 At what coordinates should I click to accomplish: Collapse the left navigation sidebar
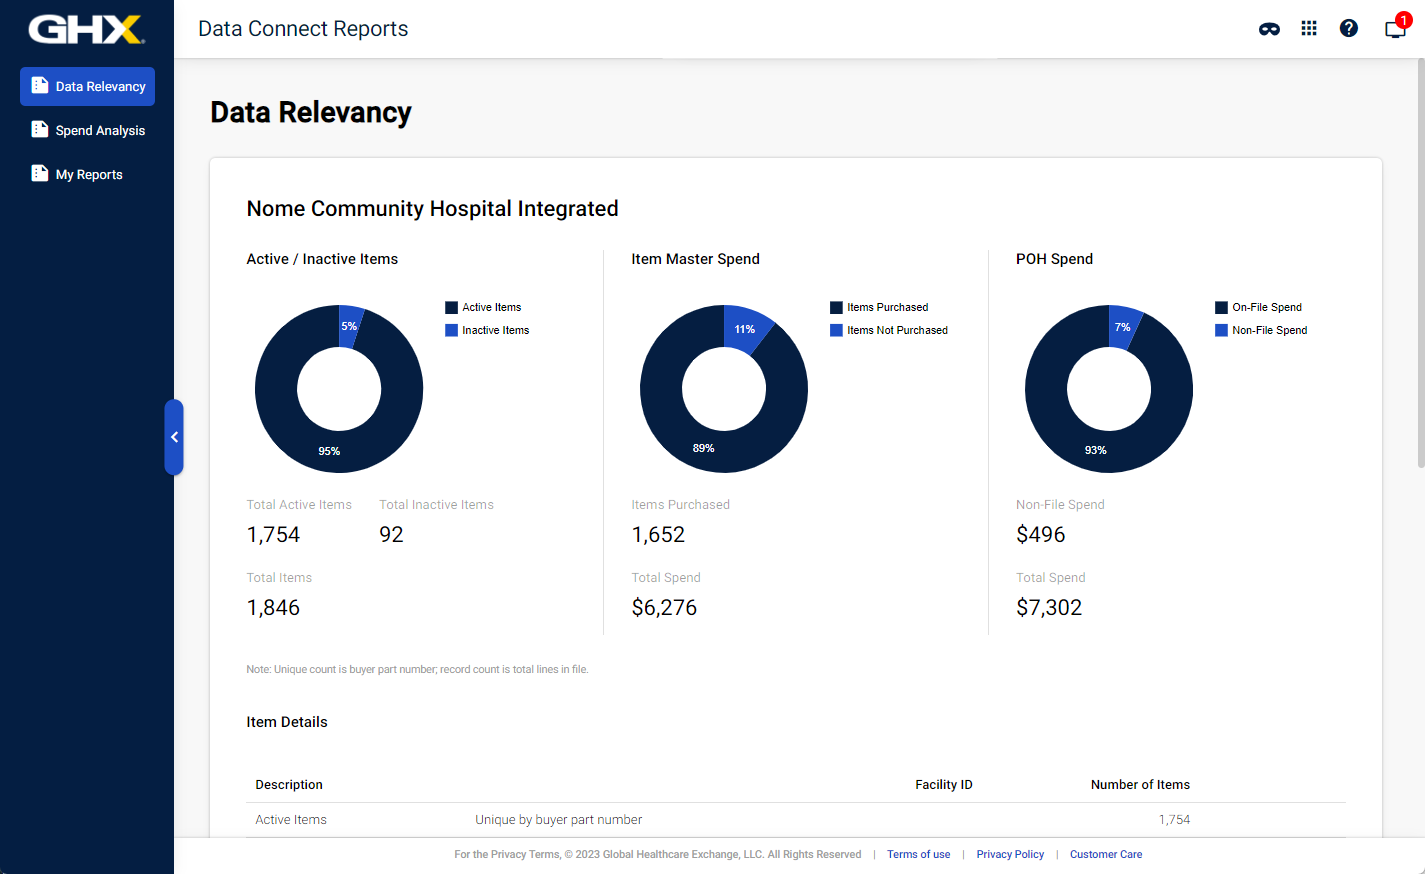[175, 437]
